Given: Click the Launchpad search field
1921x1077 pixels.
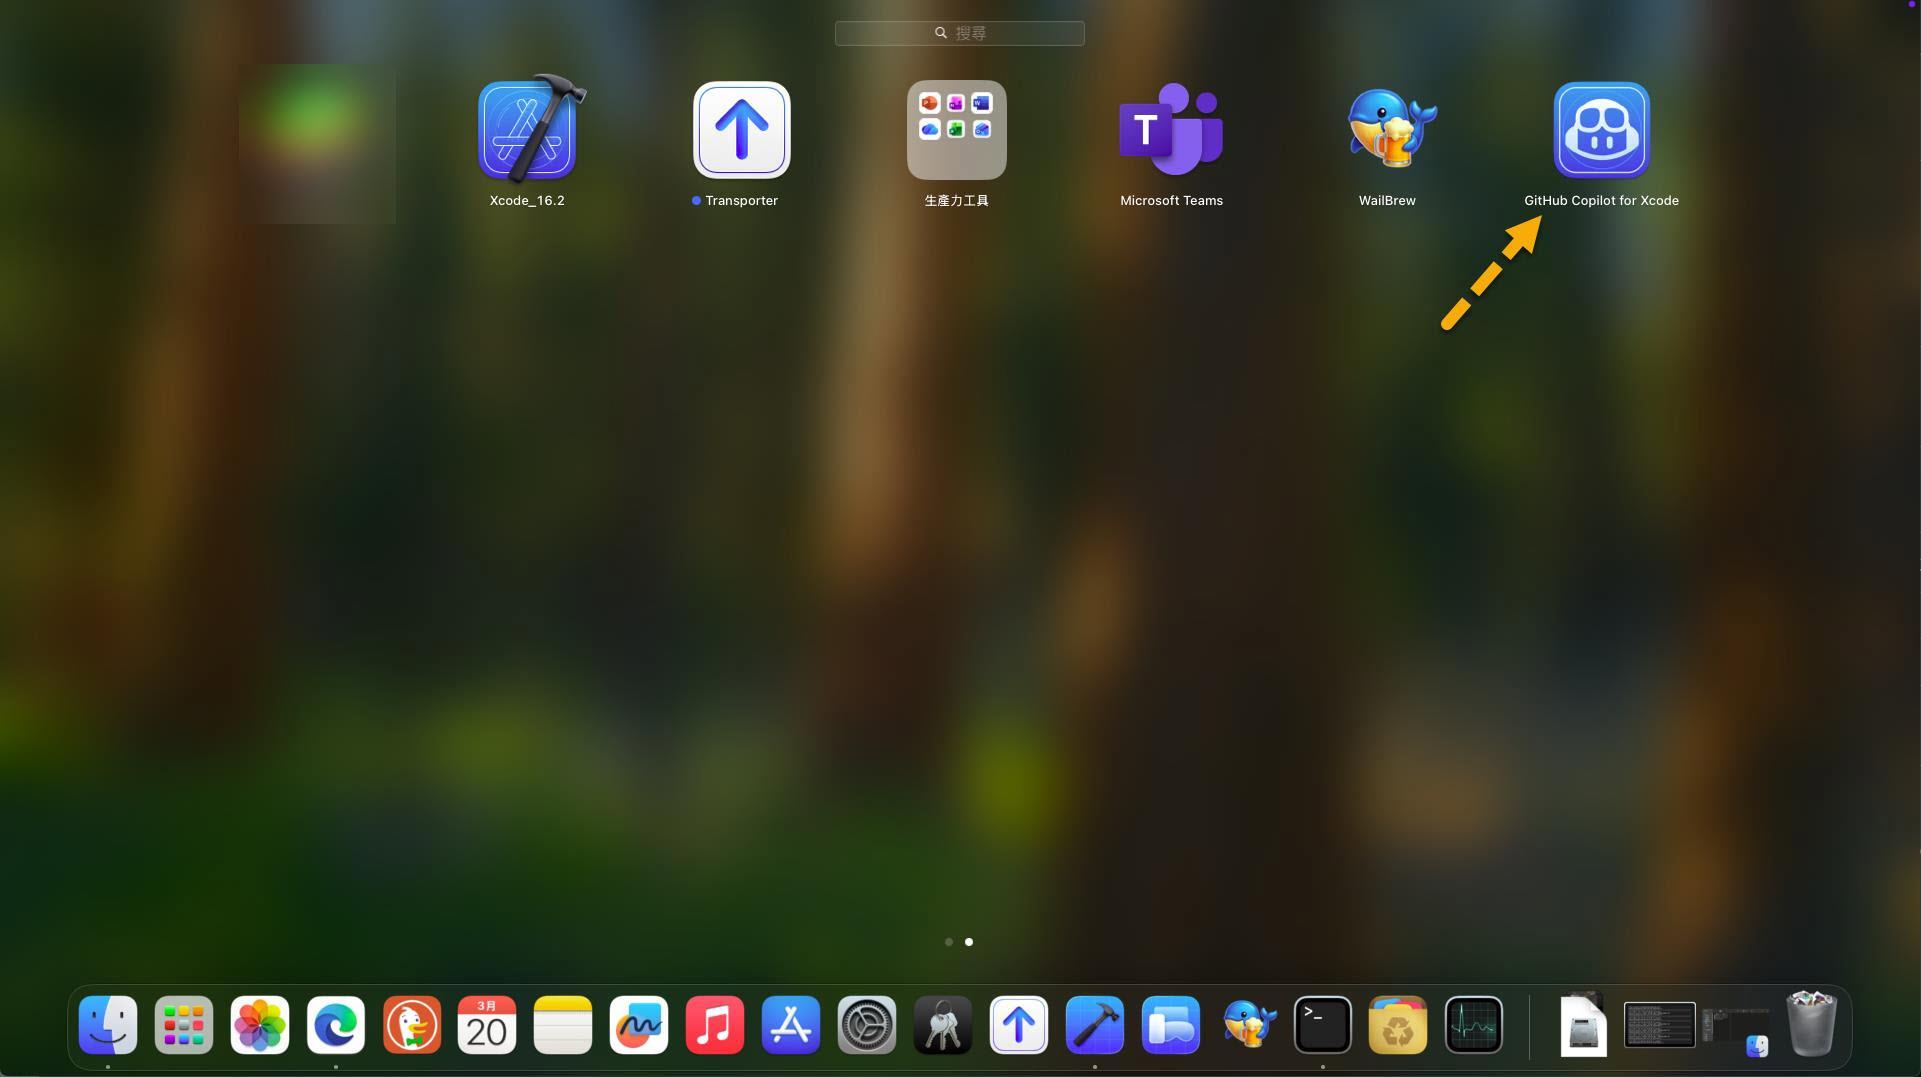Looking at the screenshot, I should click(960, 33).
